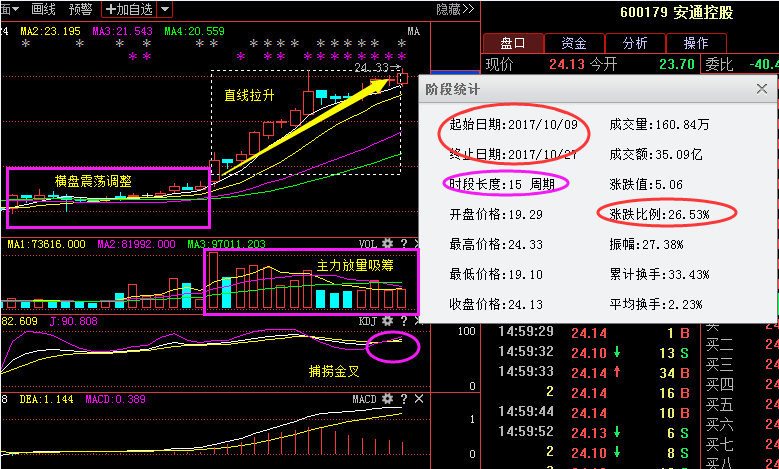This screenshot has height=469, width=779.
Task: Click the VOL indicator help question mark
Action: point(403,244)
